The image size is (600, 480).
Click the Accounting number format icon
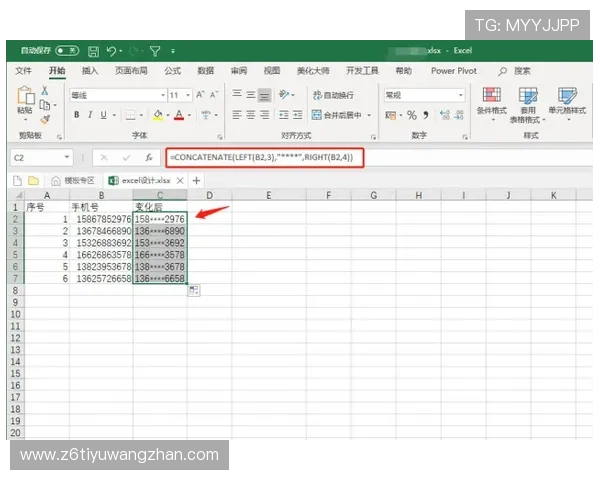pyautogui.click(x=390, y=115)
